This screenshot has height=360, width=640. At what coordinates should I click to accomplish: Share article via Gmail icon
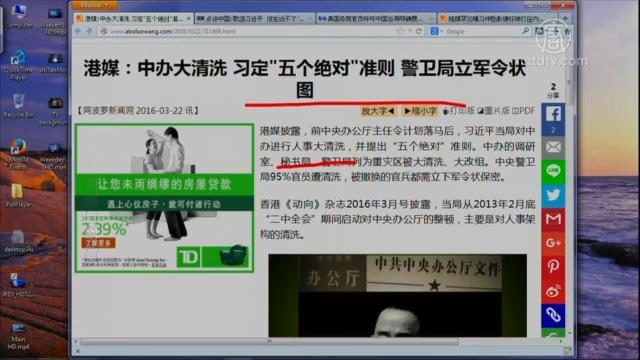pos(553,219)
